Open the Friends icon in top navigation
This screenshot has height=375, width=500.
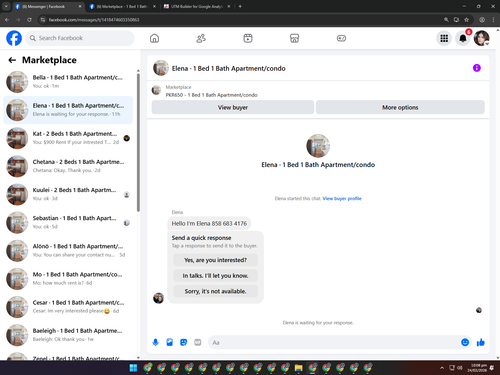(201, 38)
